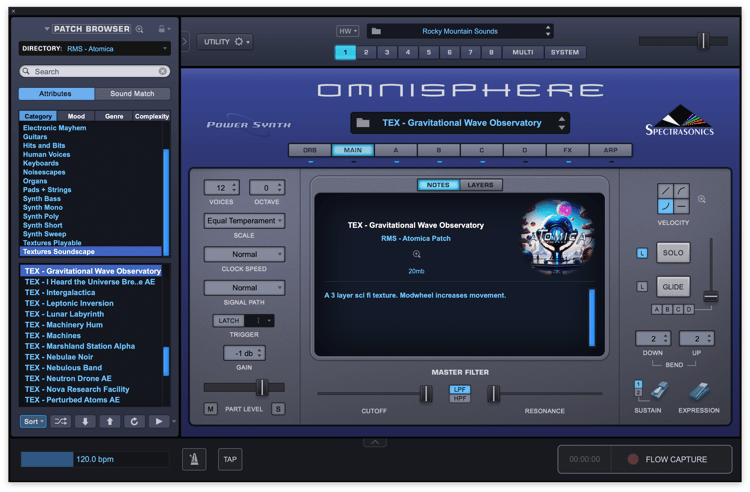750x492 pixels.
Task: Open the Directory RMS - Atomica dropdown
Action: point(95,49)
